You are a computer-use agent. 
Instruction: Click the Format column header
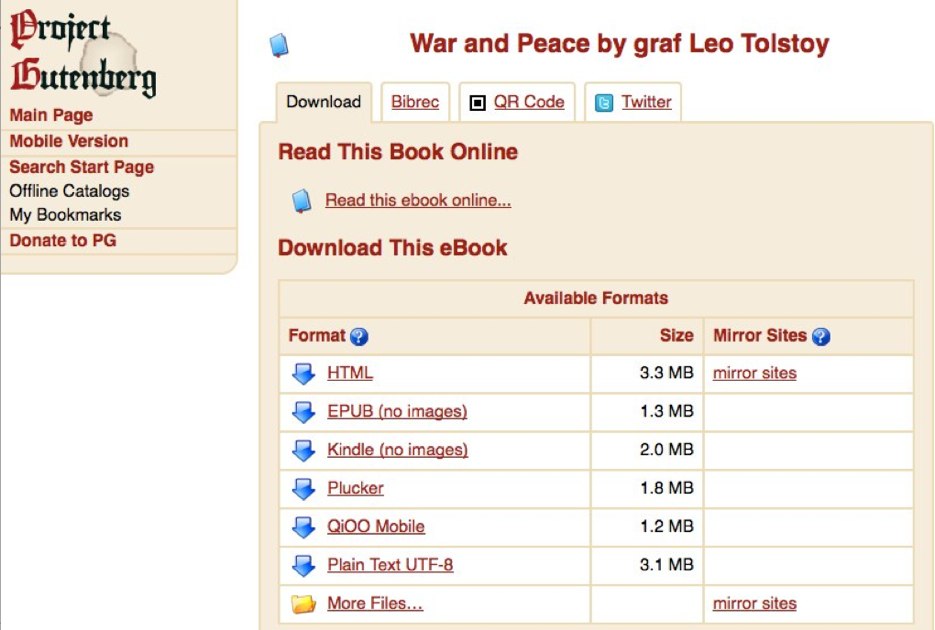point(317,336)
